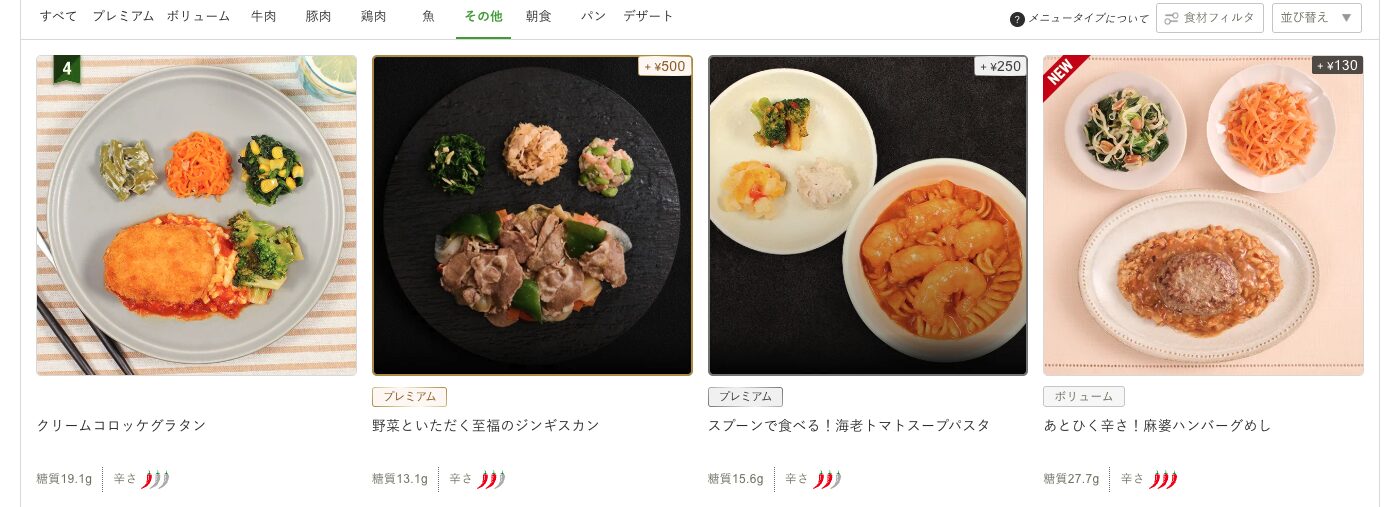Select the 魚 category tab
This screenshot has height=507, width=1389.
tap(428, 17)
